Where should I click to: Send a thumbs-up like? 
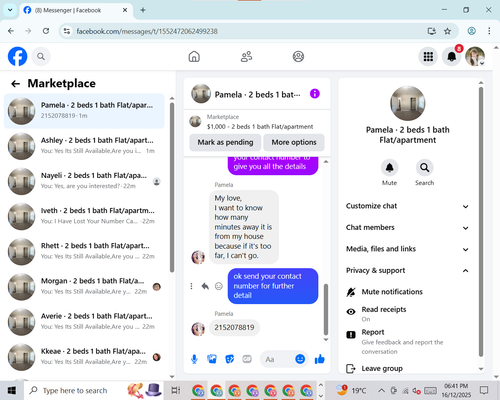(320, 359)
